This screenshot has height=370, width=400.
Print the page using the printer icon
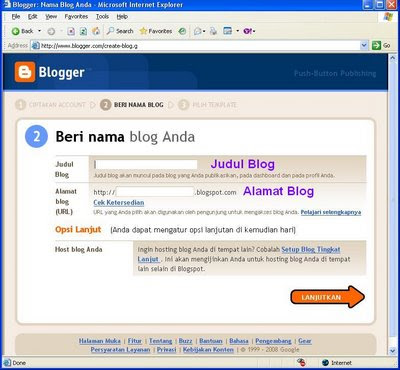[x=213, y=31]
